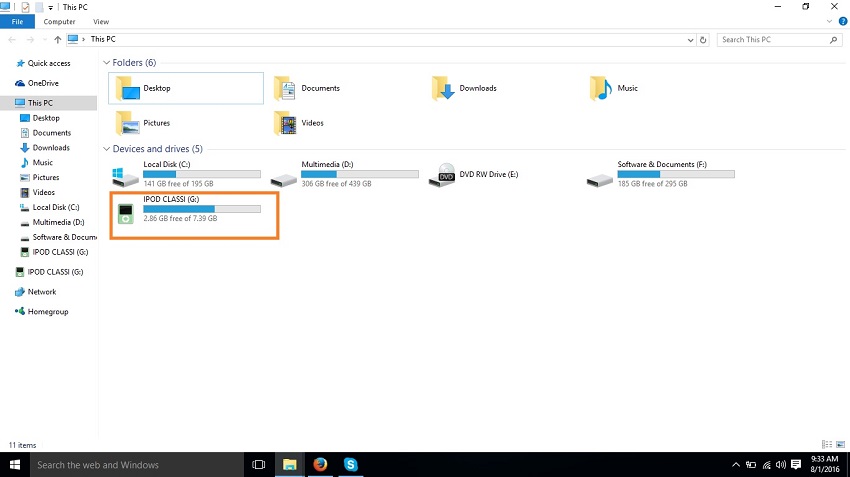Open the Music folder icon

[600, 89]
